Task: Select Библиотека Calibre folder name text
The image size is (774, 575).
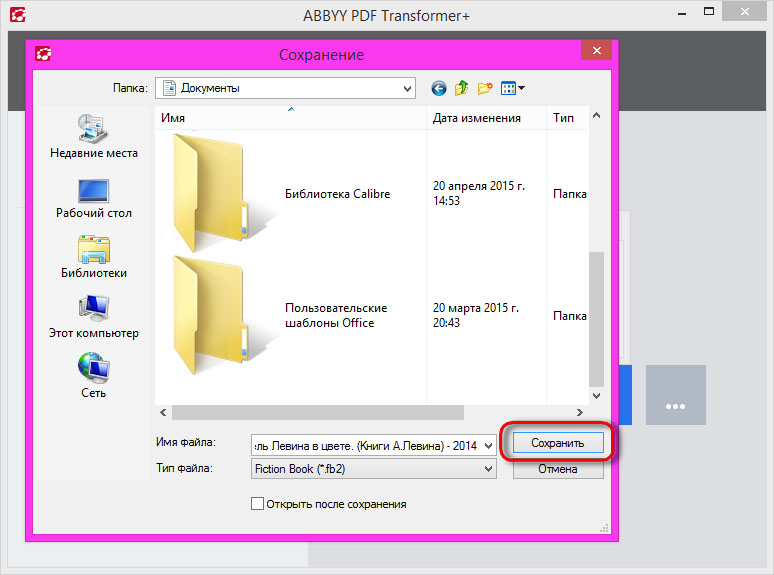Action: click(338, 194)
